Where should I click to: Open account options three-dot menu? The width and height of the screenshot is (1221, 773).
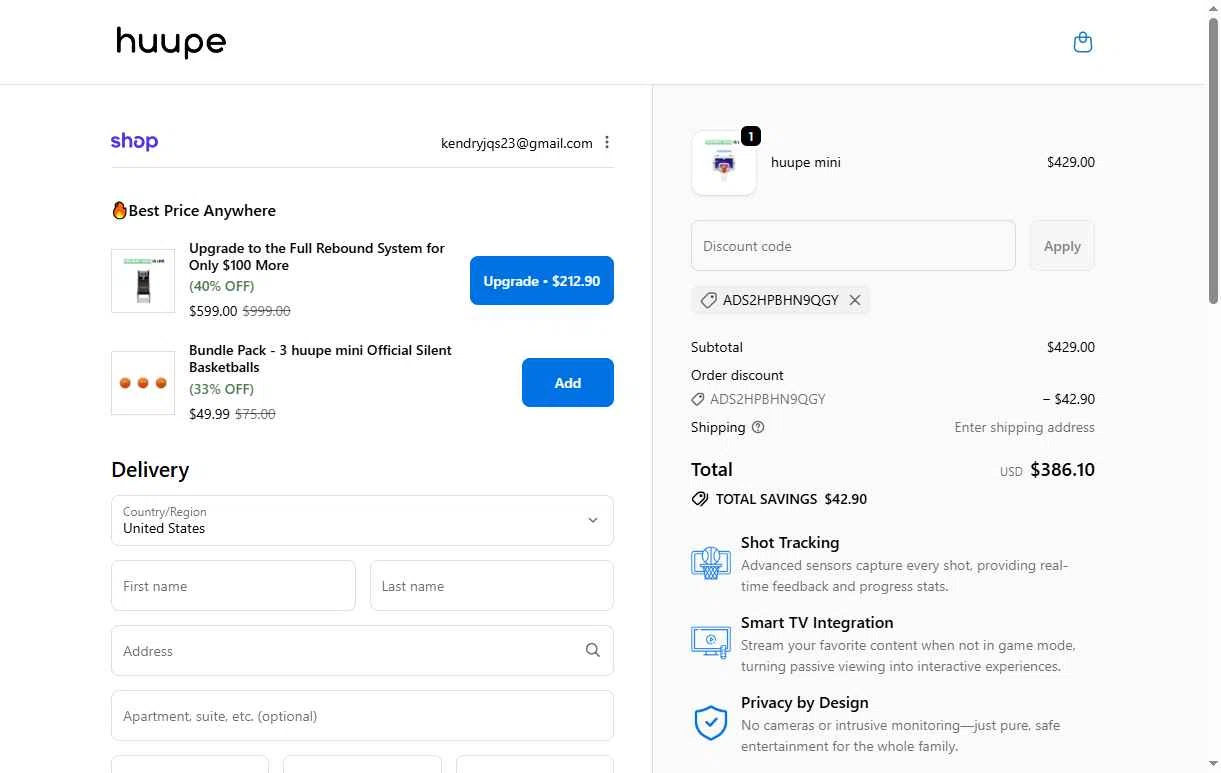coord(607,142)
